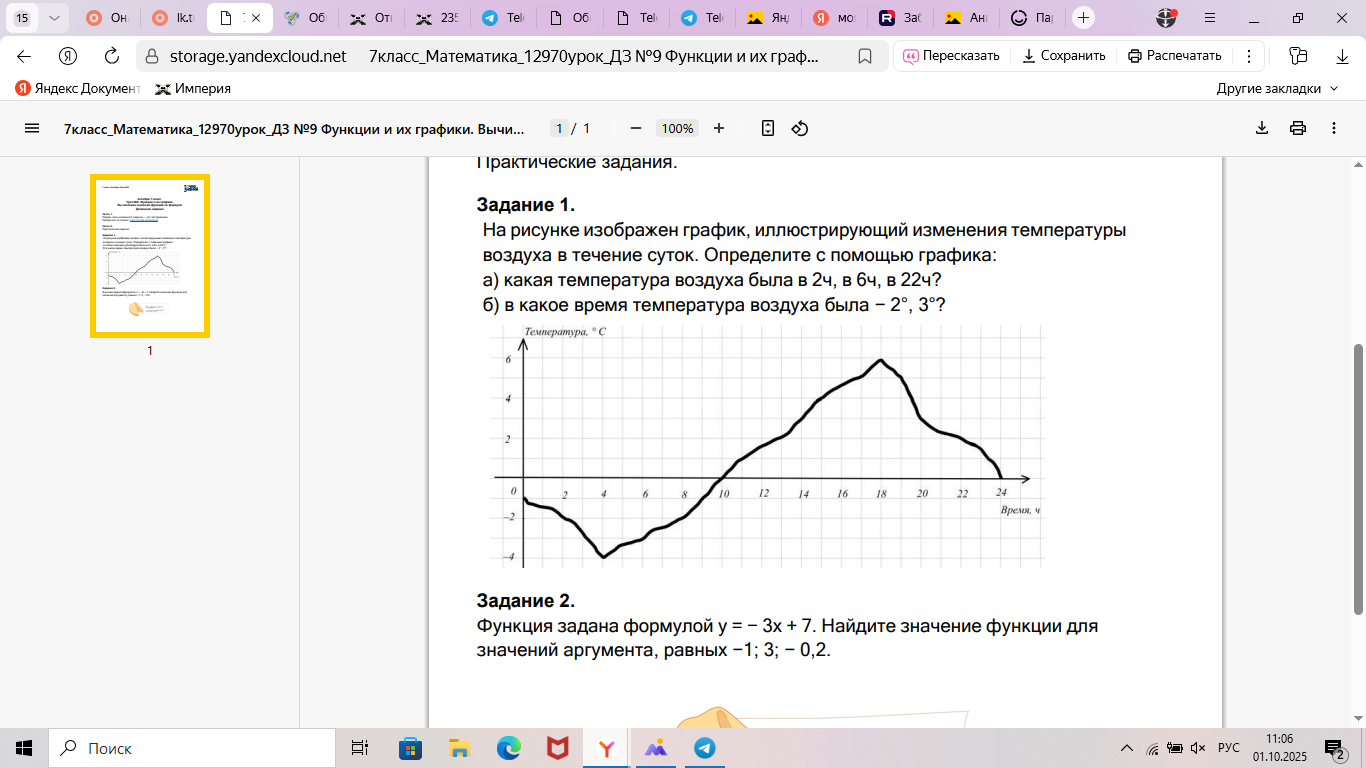
Task: Click the fit to page icon
Action: [x=768, y=128]
